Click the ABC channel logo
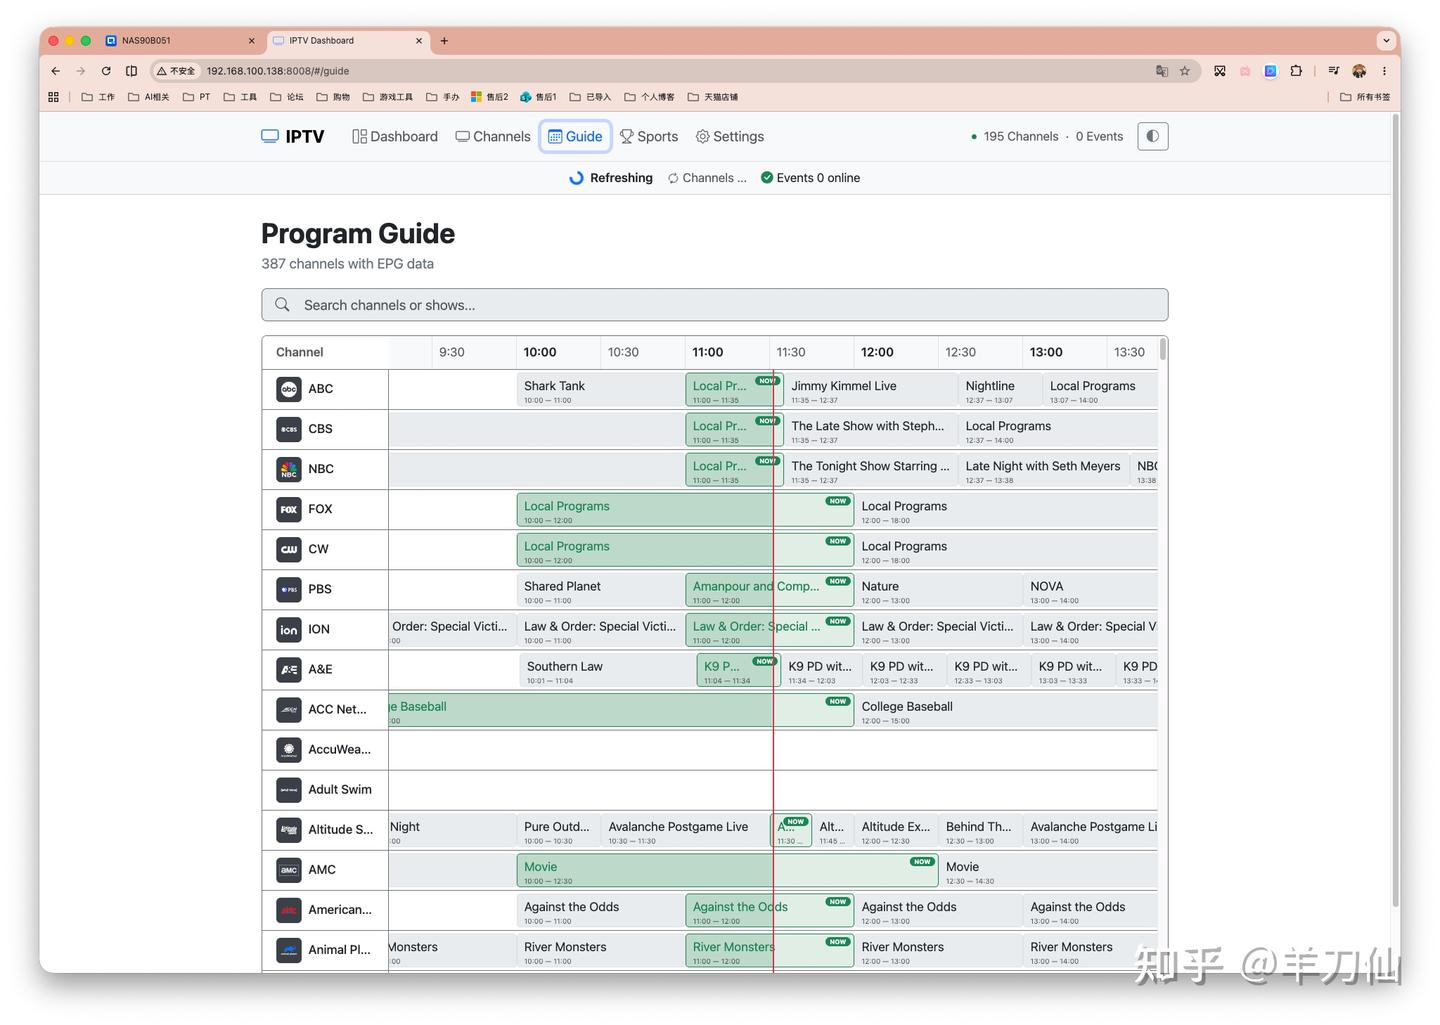The image size is (1440, 1025). click(x=289, y=389)
